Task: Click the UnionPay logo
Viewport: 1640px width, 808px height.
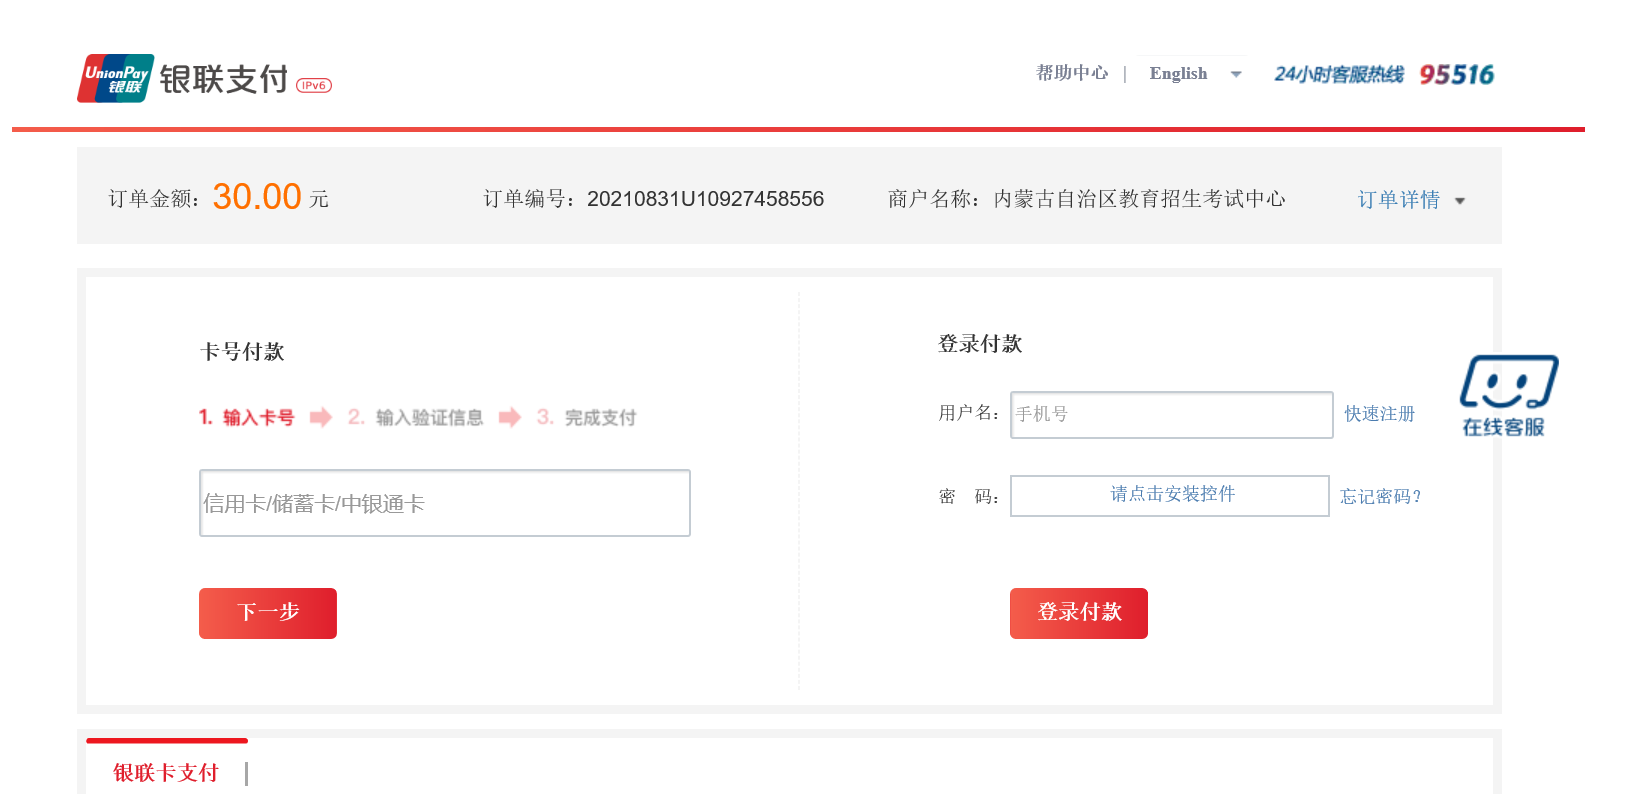Action: [116, 78]
